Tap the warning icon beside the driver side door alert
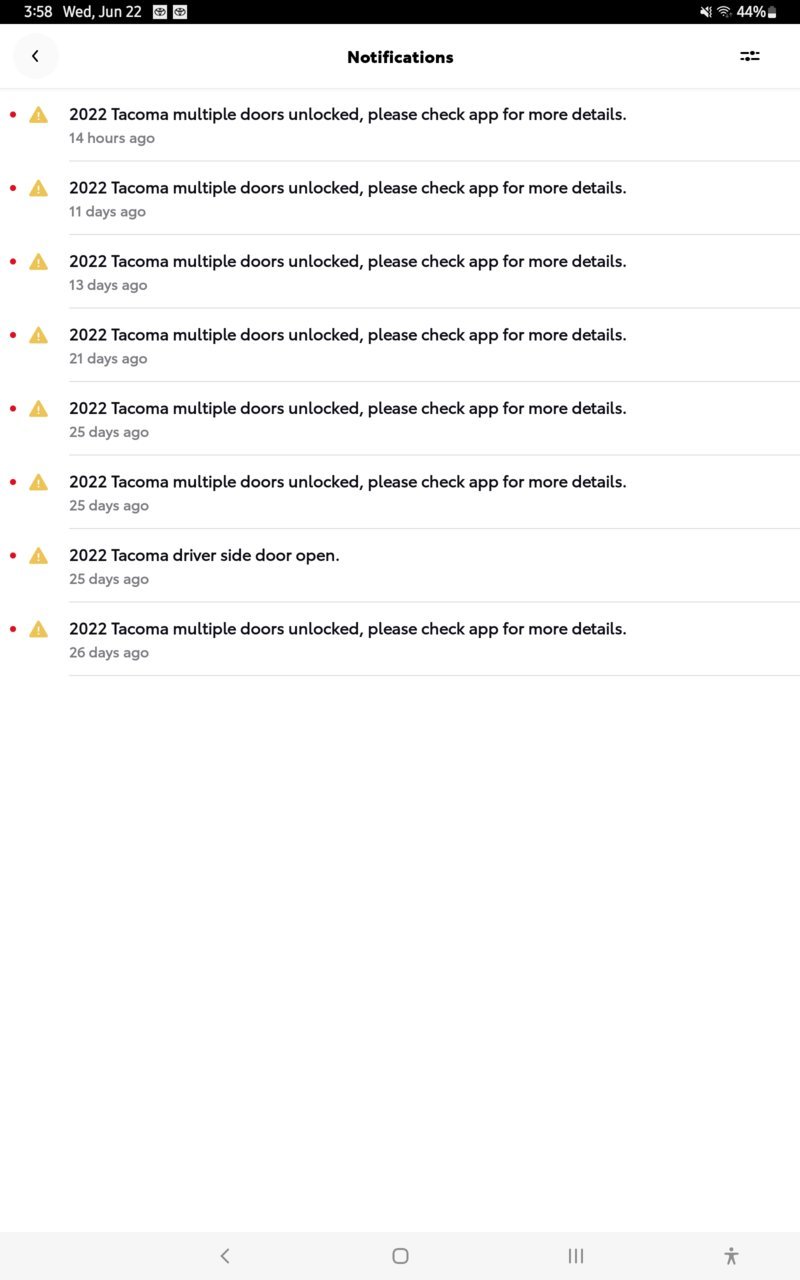This screenshot has height=1280, width=800. point(38,556)
